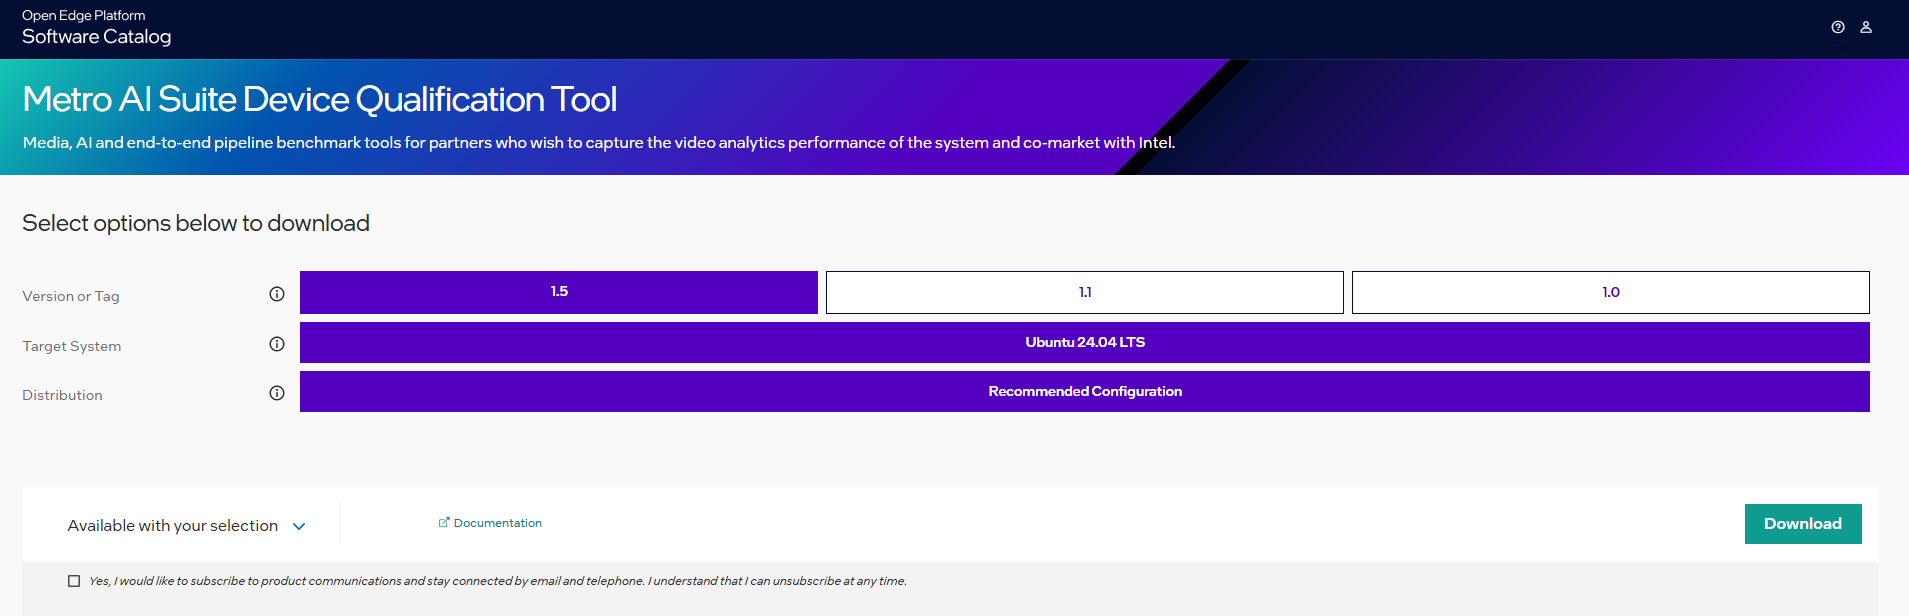Open the user account icon
Image resolution: width=1909 pixels, height=616 pixels.
(x=1866, y=28)
